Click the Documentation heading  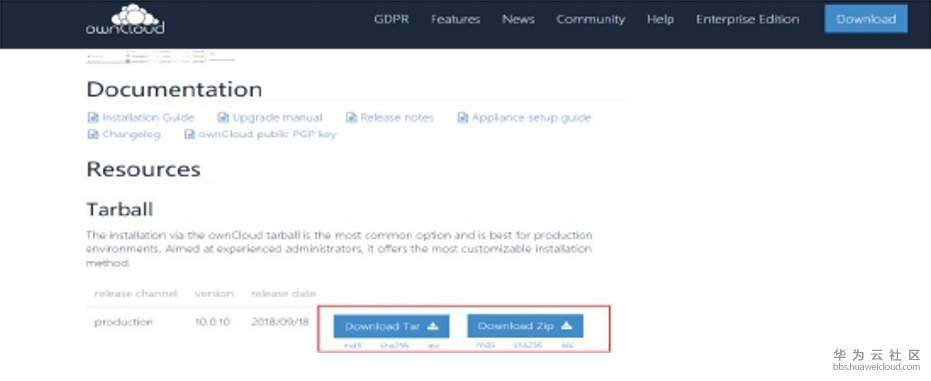pos(174,90)
